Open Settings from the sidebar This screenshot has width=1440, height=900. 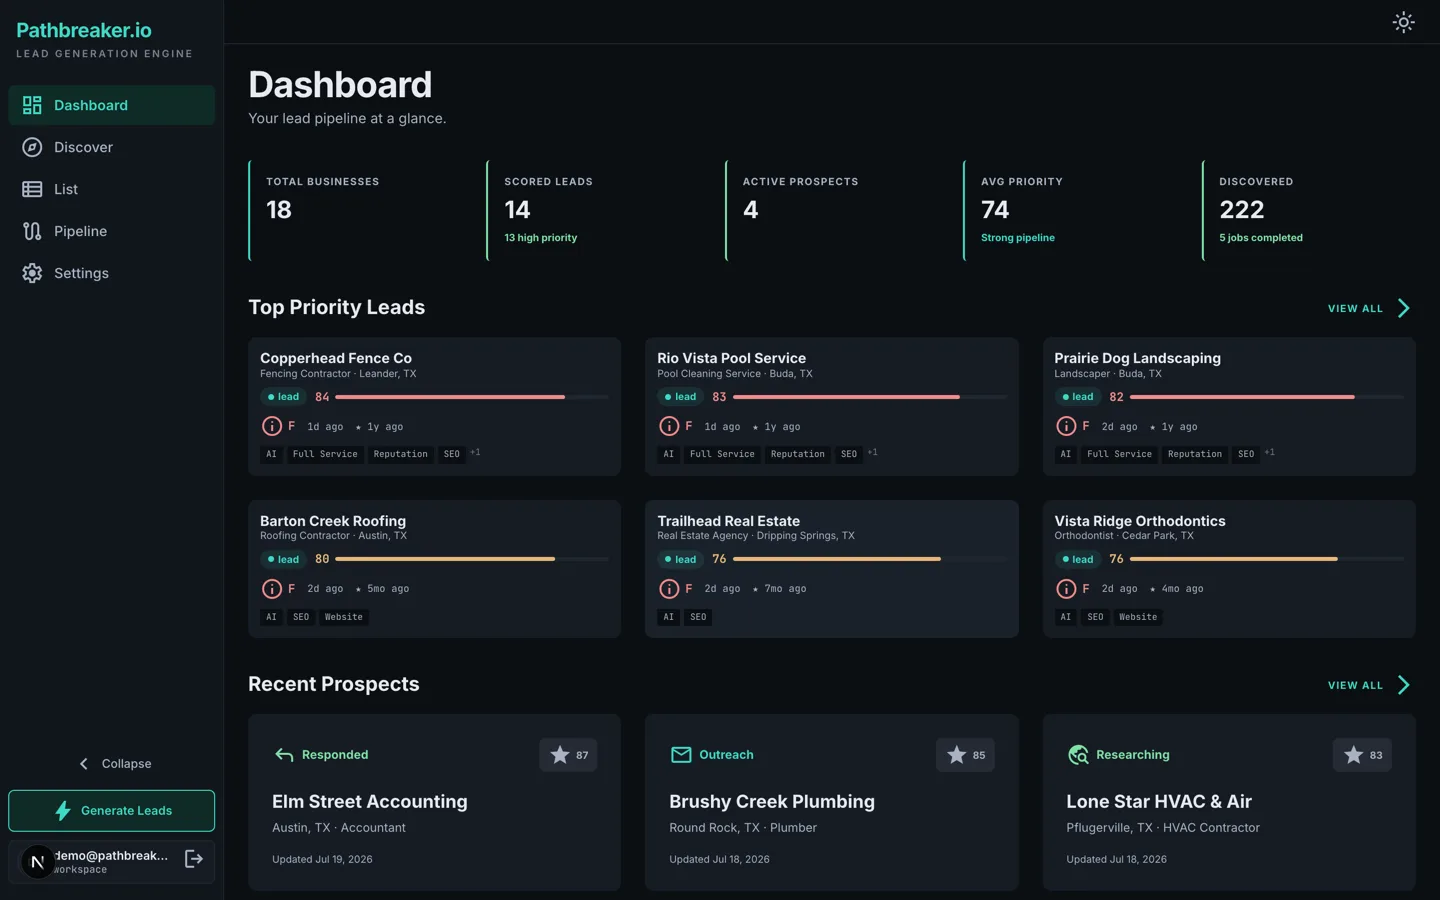coord(112,273)
